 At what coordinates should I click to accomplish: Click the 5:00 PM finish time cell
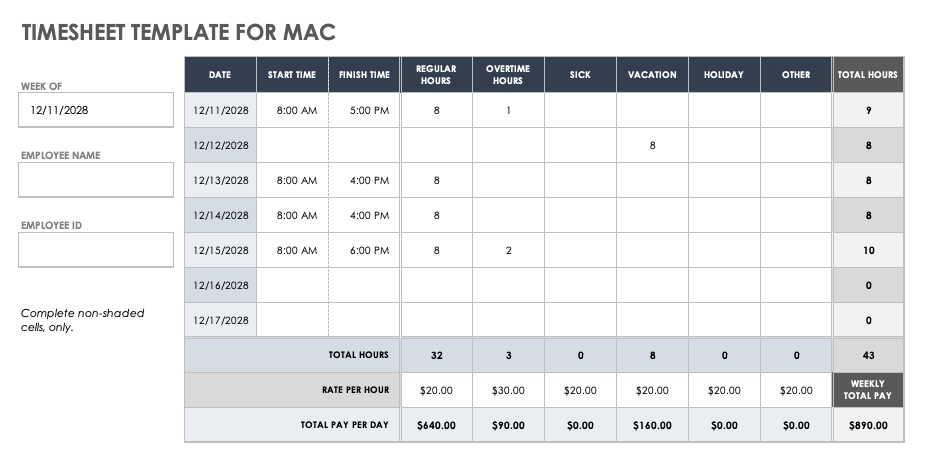pyautogui.click(x=365, y=111)
